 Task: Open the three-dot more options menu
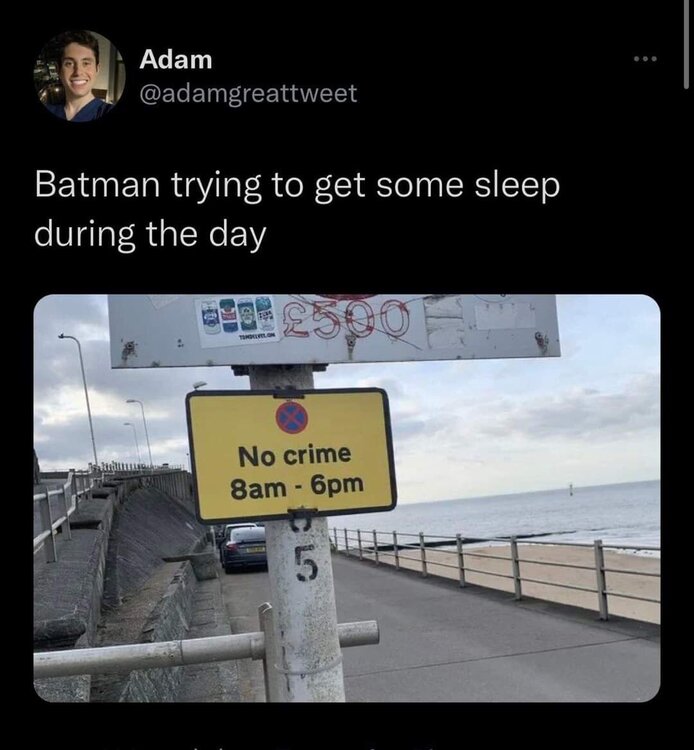click(649, 60)
